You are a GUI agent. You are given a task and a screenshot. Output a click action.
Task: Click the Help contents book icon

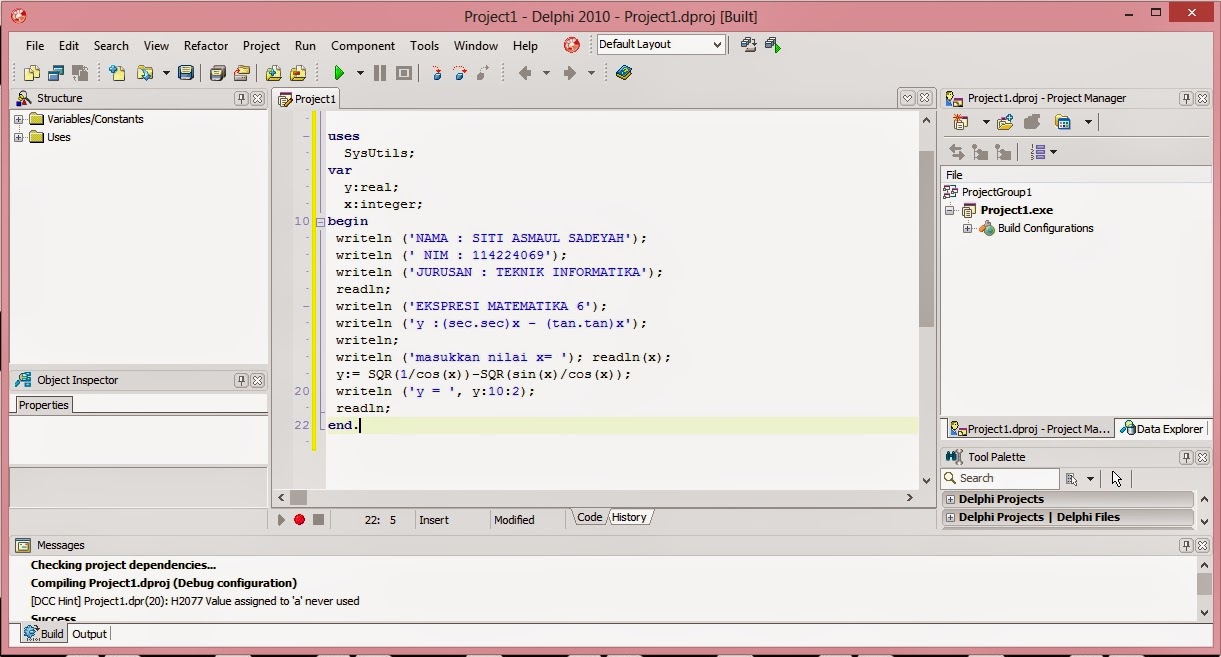[624, 73]
